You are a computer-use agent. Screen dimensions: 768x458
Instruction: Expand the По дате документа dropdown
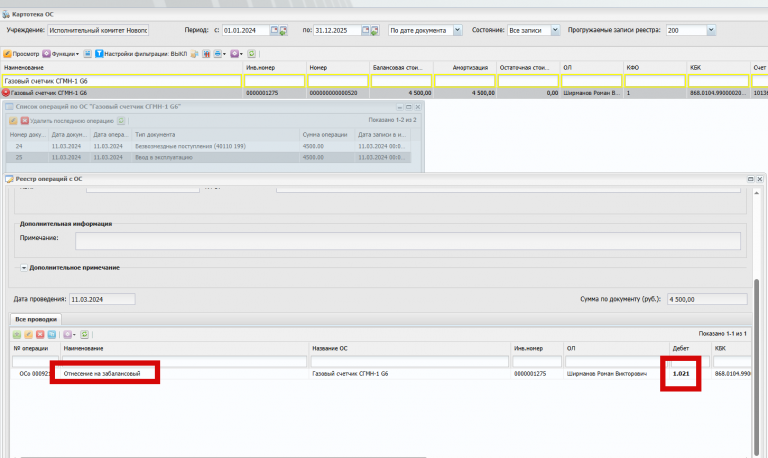coord(457,30)
